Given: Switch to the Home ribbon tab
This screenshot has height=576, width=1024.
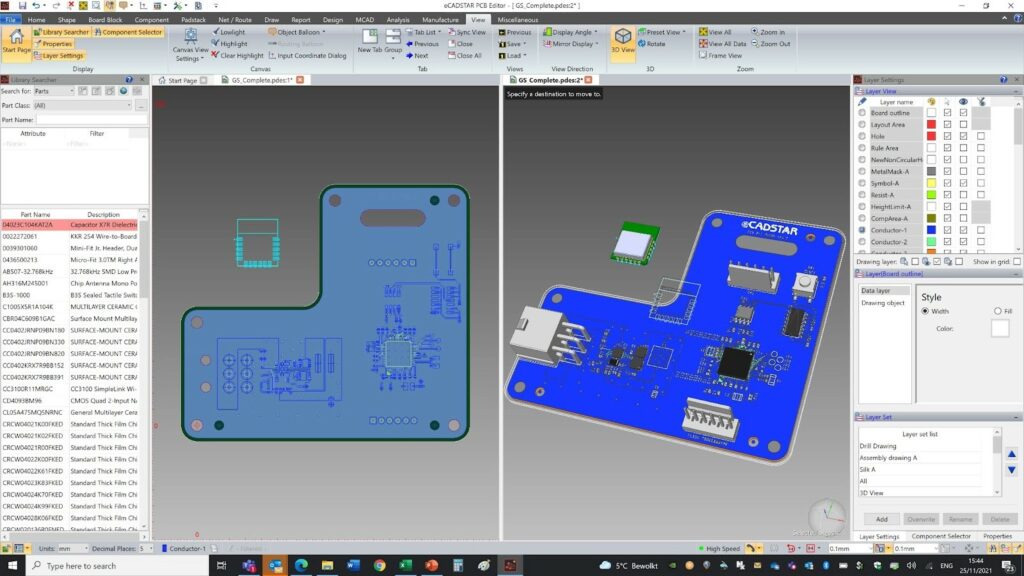Looking at the screenshot, I should point(37,20).
